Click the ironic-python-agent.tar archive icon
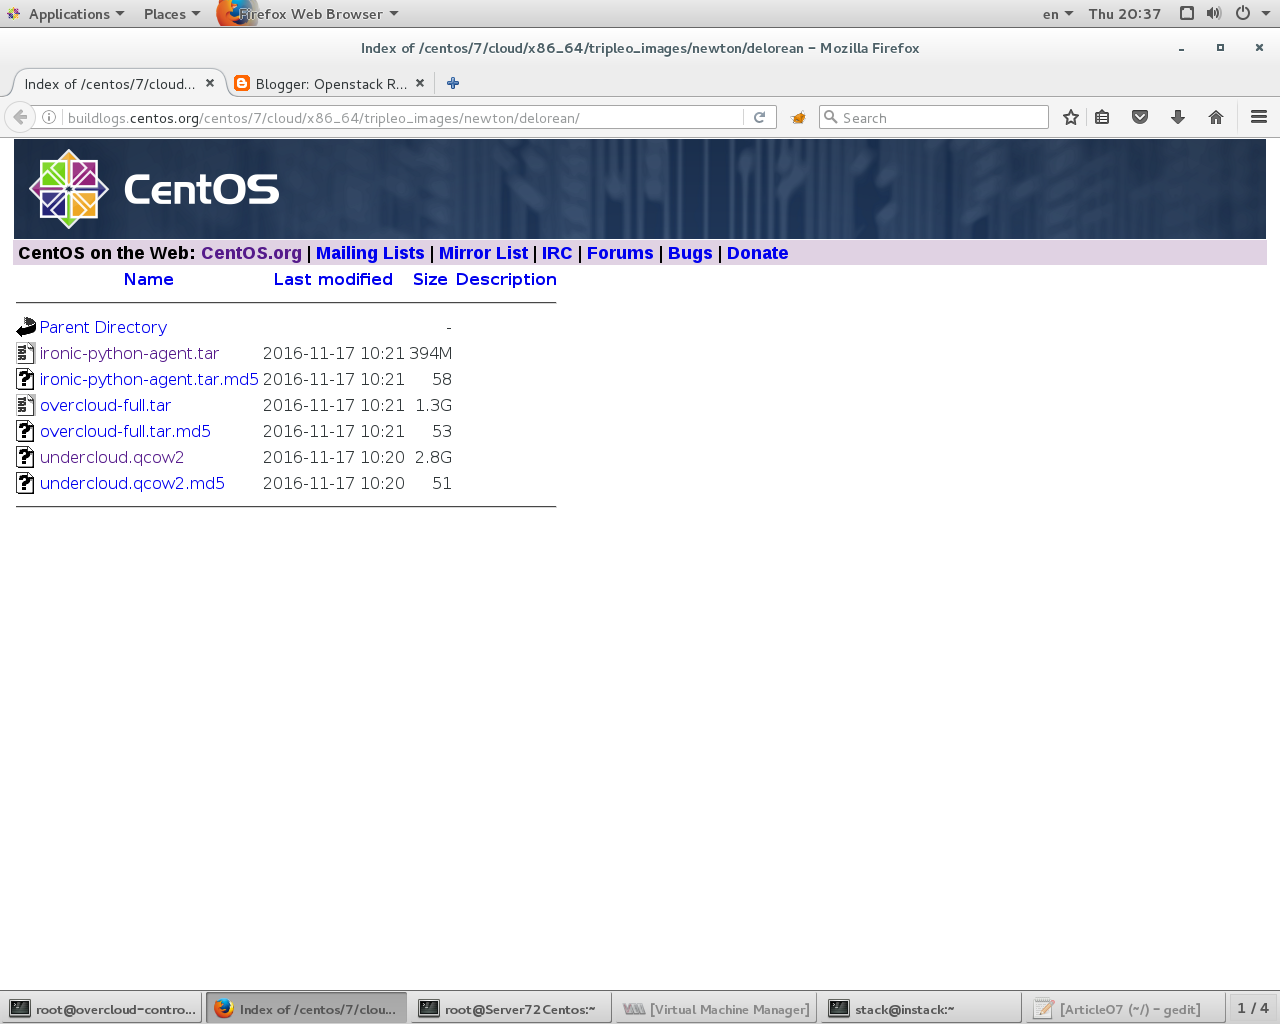 click(26, 353)
